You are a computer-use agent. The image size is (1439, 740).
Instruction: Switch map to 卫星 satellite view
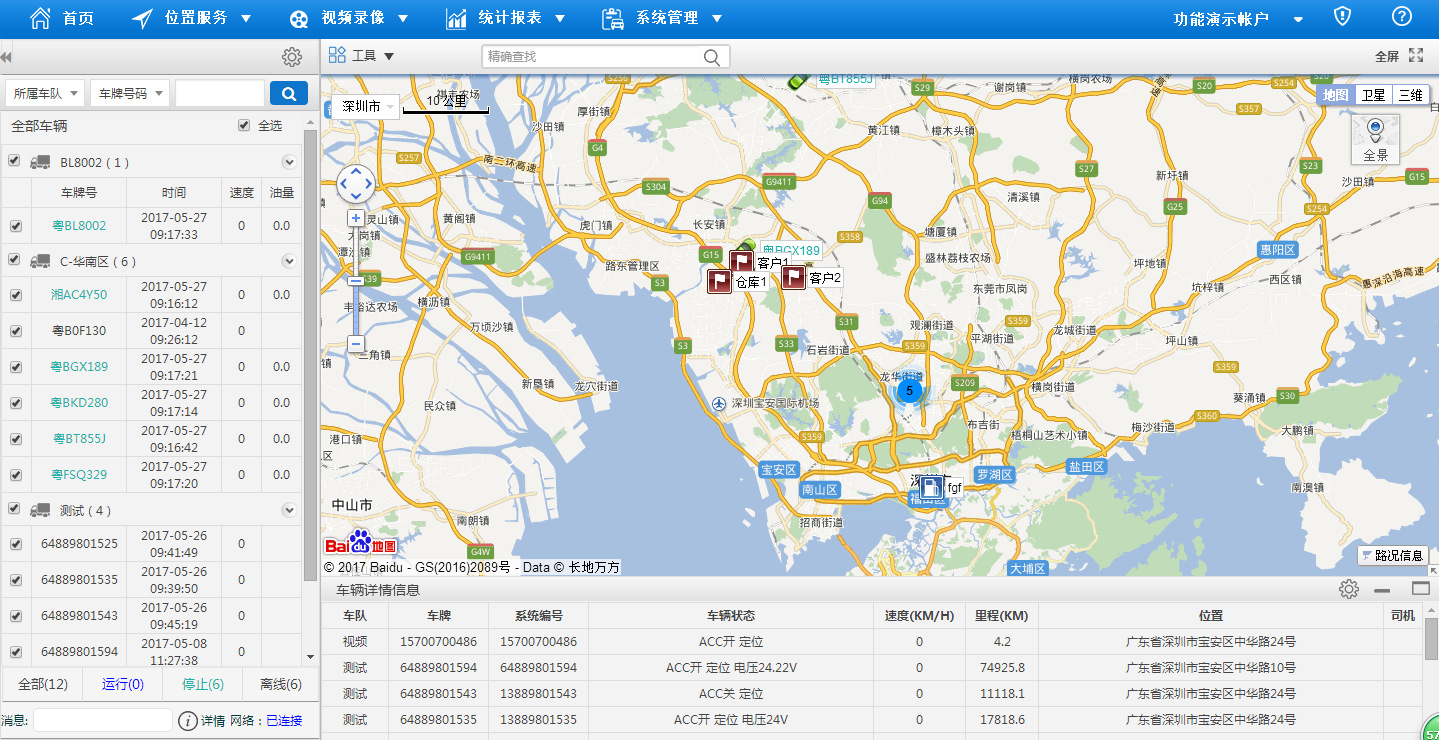[x=1373, y=95]
